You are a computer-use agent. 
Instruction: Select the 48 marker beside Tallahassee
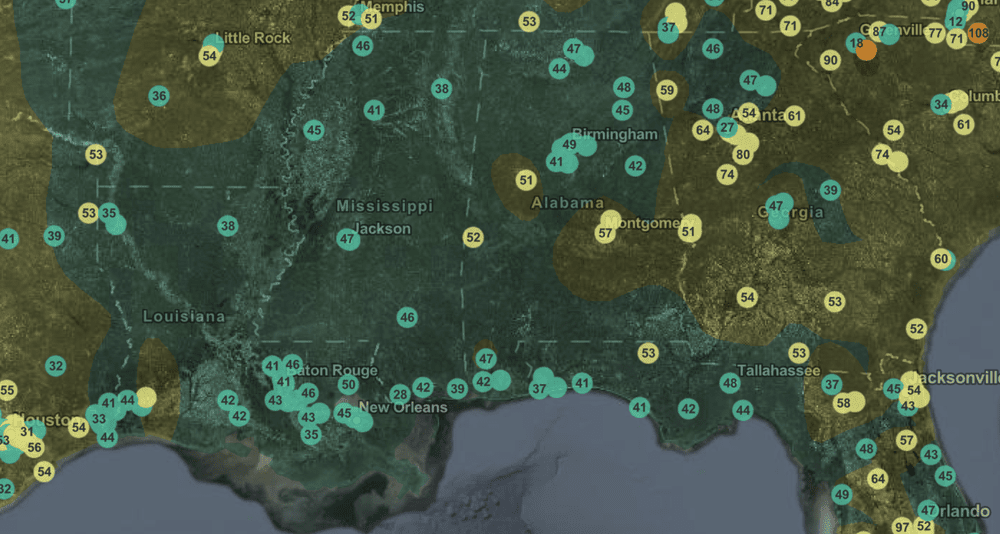tap(730, 383)
